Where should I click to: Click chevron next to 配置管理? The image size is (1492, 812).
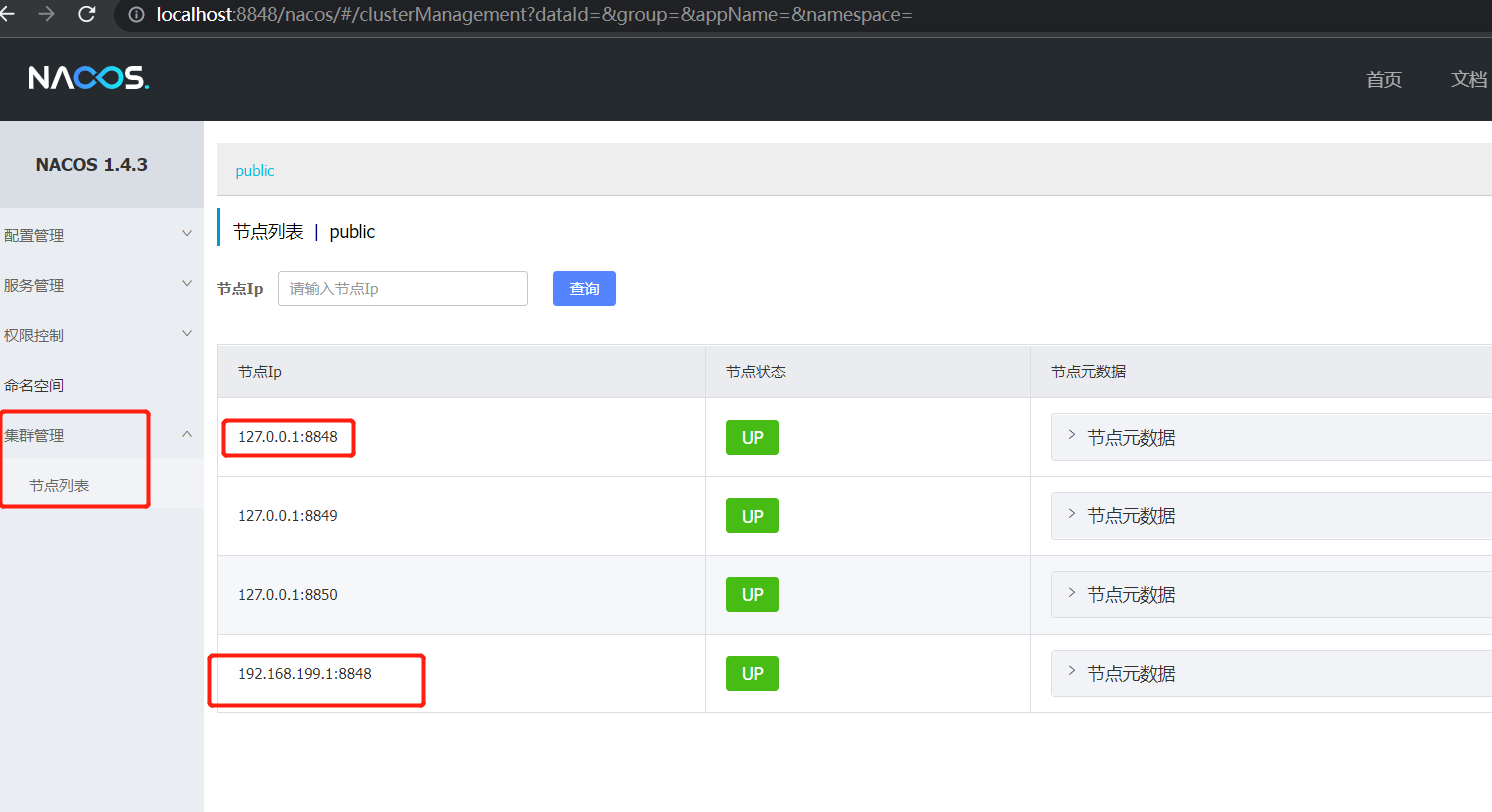coord(187,233)
